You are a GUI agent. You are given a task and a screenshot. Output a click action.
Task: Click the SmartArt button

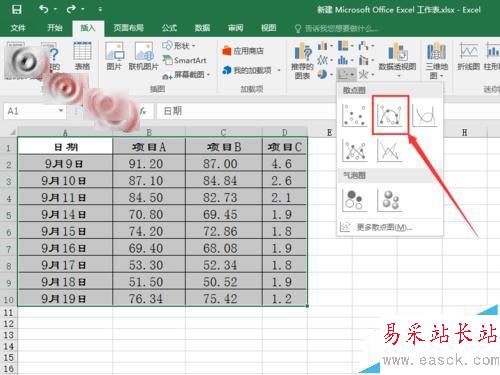click(184, 60)
